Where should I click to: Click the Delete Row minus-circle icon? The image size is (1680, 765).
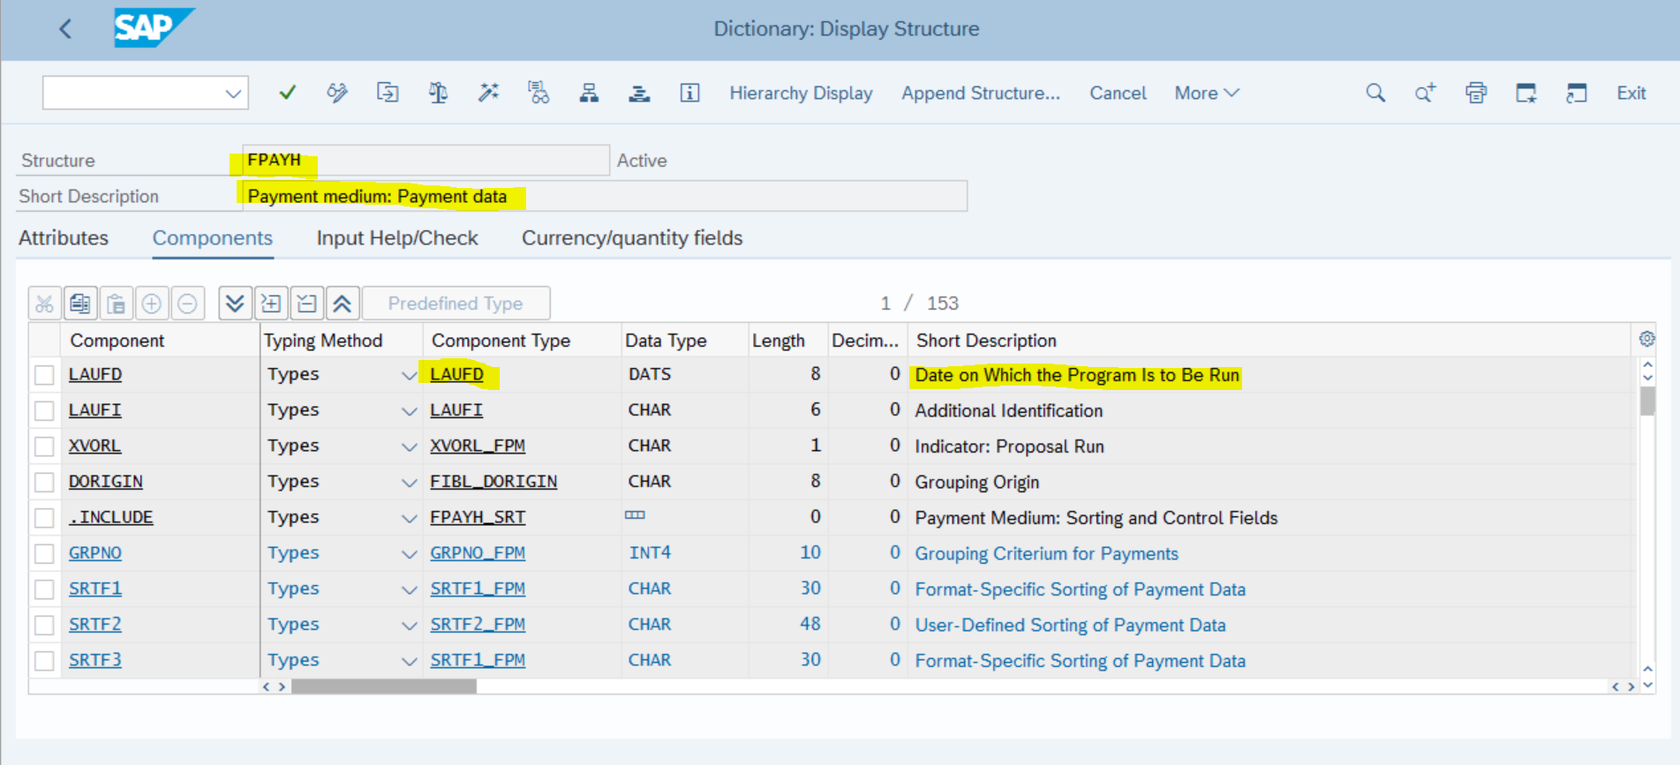pos(188,303)
